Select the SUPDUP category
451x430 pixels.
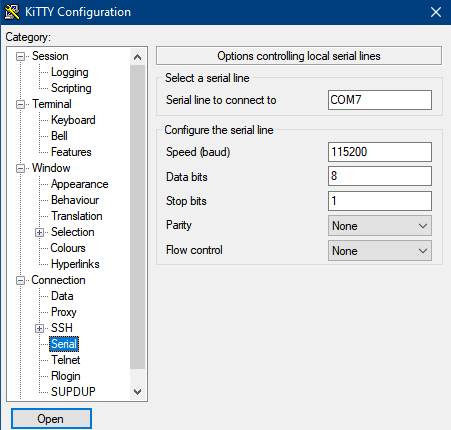coord(73,392)
